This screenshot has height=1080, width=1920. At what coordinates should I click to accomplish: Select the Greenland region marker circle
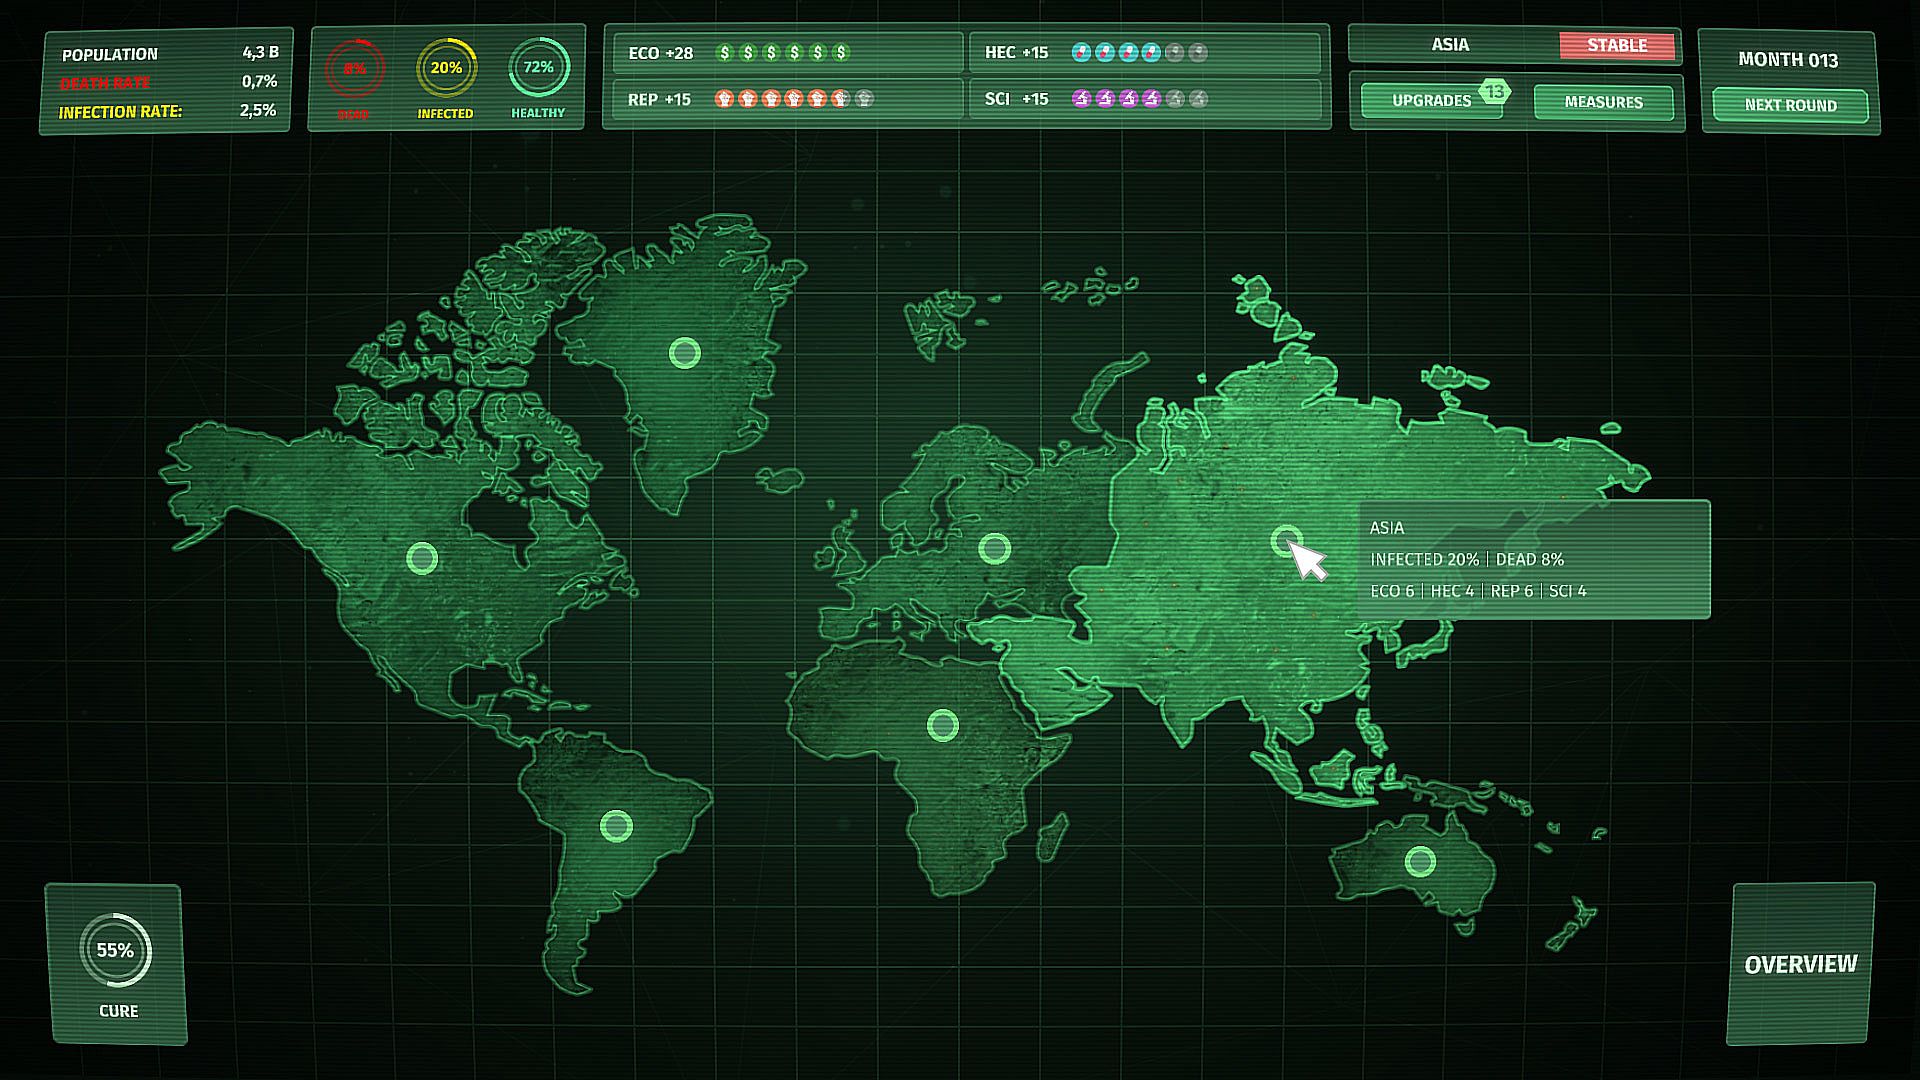pos(685,353)
